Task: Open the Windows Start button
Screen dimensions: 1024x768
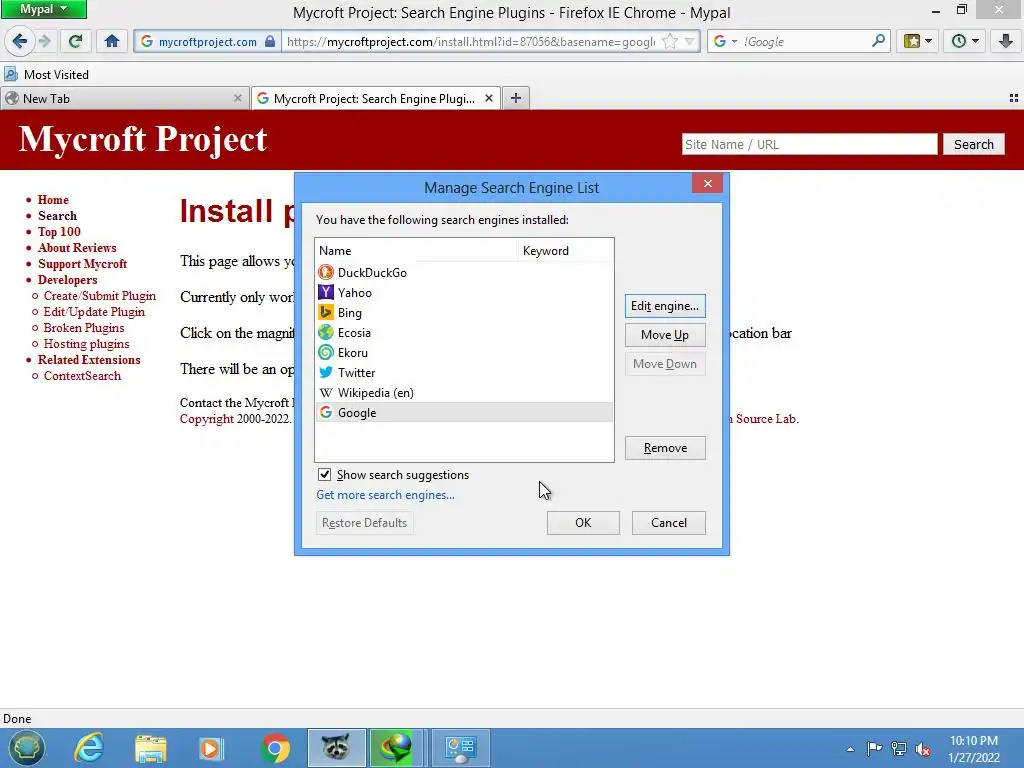Action: pos(26,748)
